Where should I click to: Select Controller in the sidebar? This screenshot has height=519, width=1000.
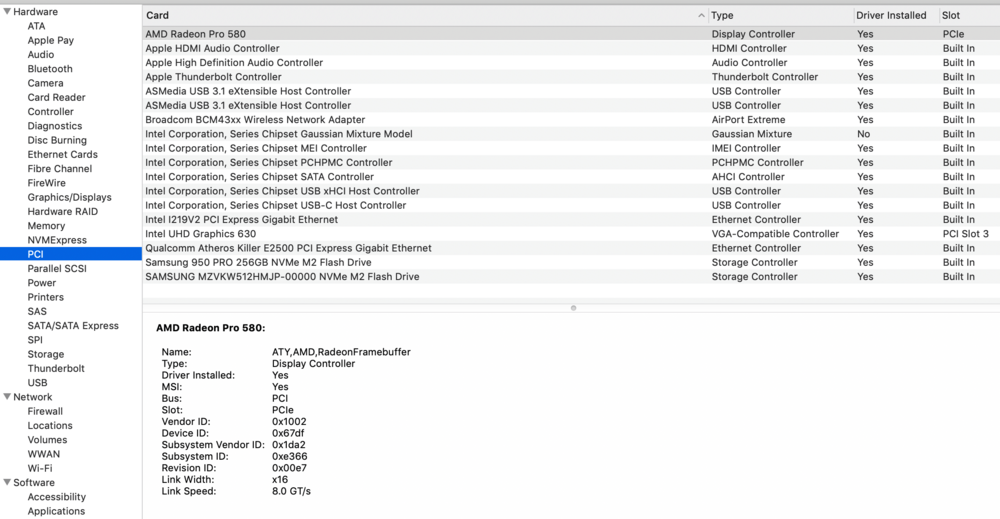click(x=50, y=112)
